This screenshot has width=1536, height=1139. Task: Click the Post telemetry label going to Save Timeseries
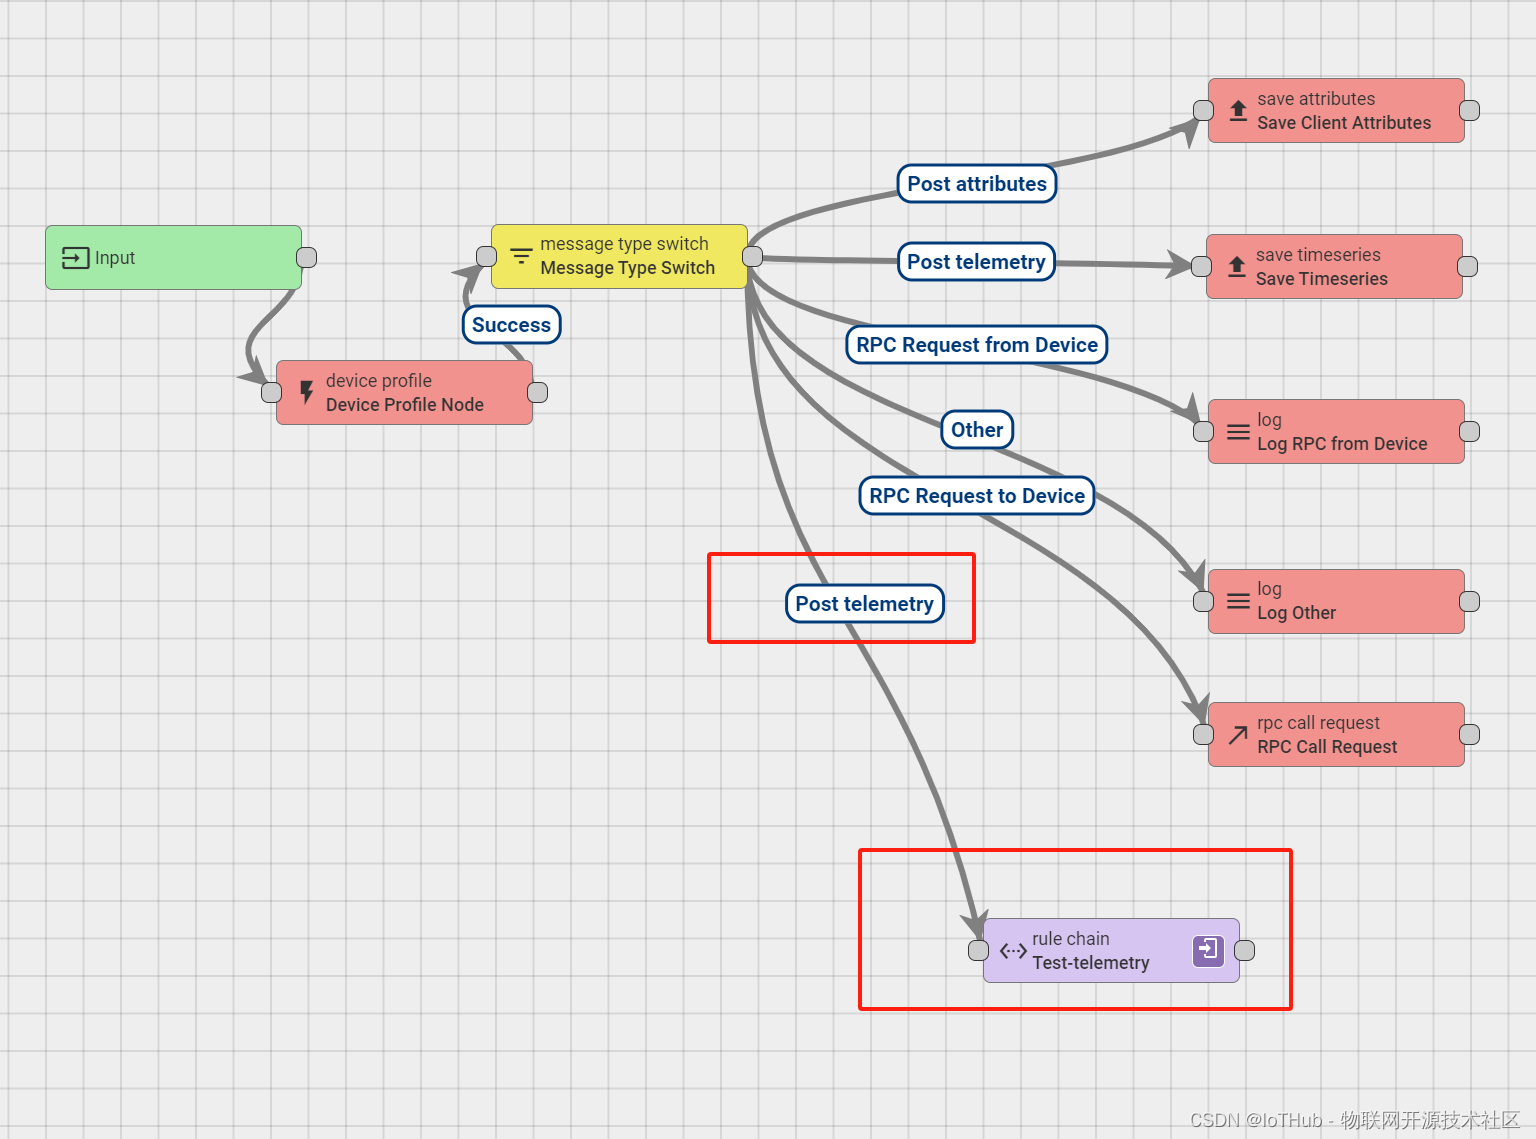(x=976, y=262)
